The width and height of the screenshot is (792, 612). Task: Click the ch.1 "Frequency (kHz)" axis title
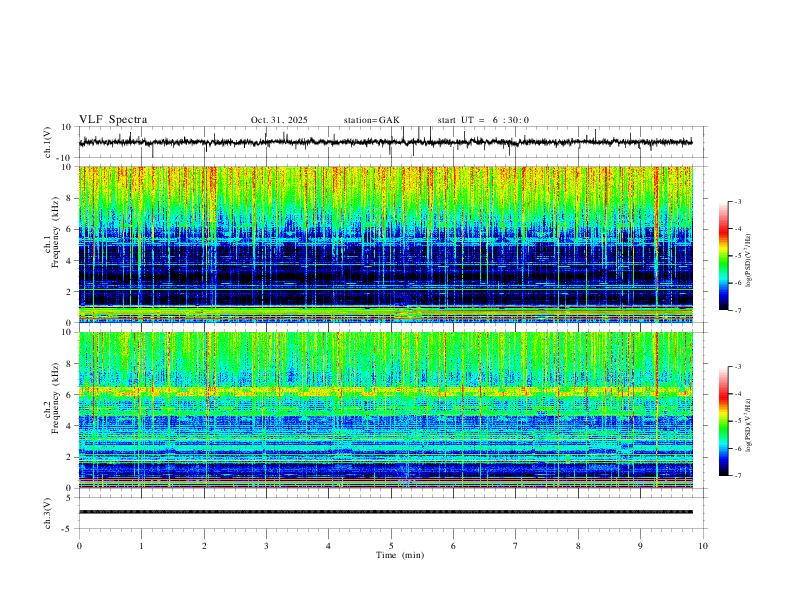[55, 233]
